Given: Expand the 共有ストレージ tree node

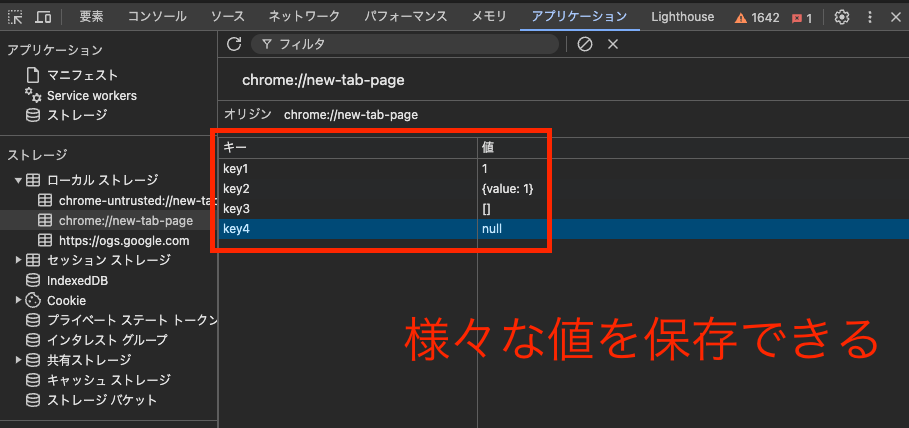Looking at the screenshot, I should click(x=19, y=360).
